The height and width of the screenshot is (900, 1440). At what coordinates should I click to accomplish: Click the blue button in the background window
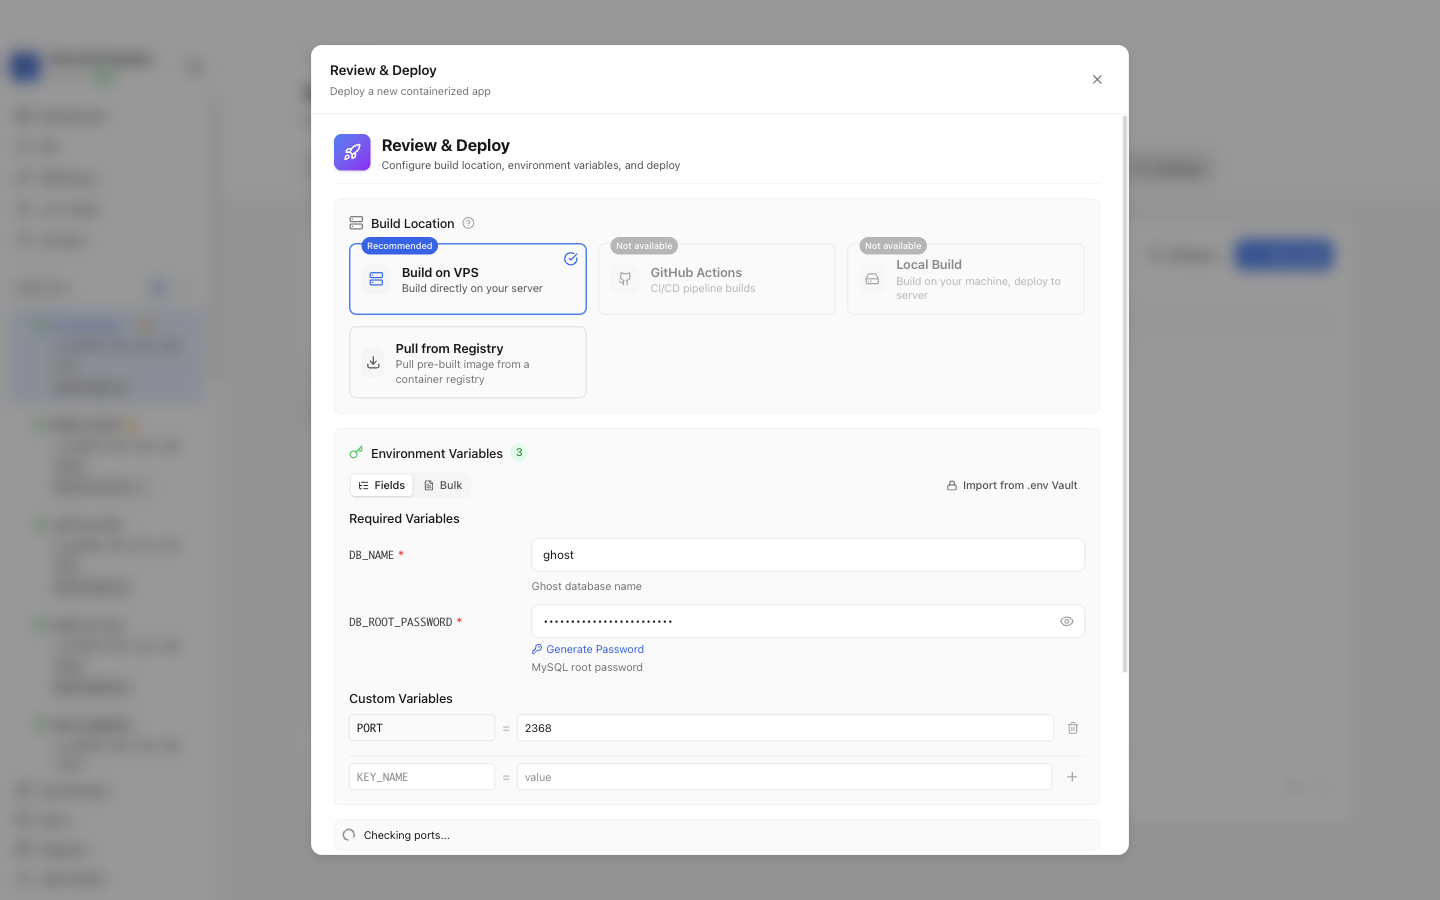pyautogui.click(x=1284, y=255)
